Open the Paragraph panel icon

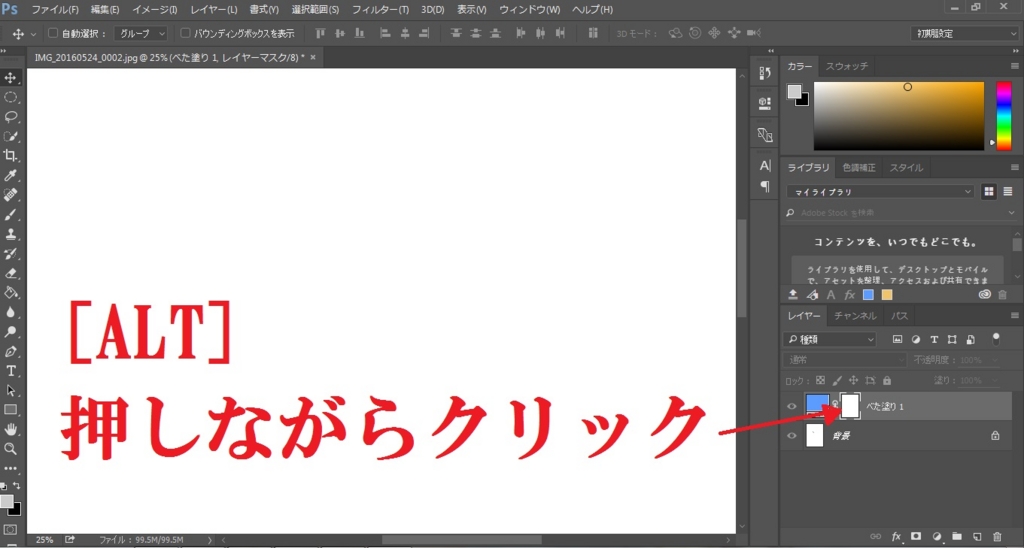coord(765,186)
